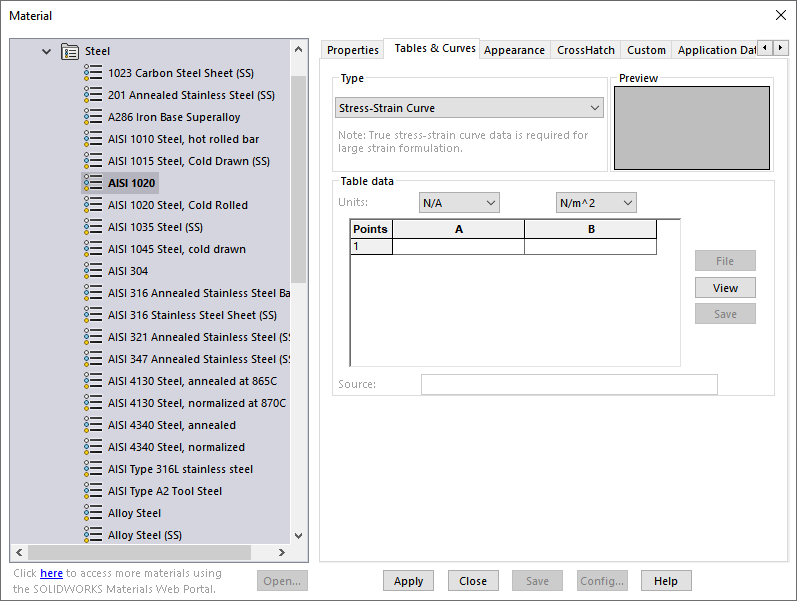This screenshot has width=797, height=601.
Task: Click icon beside AISI 304
Action: tap(93, 271)
